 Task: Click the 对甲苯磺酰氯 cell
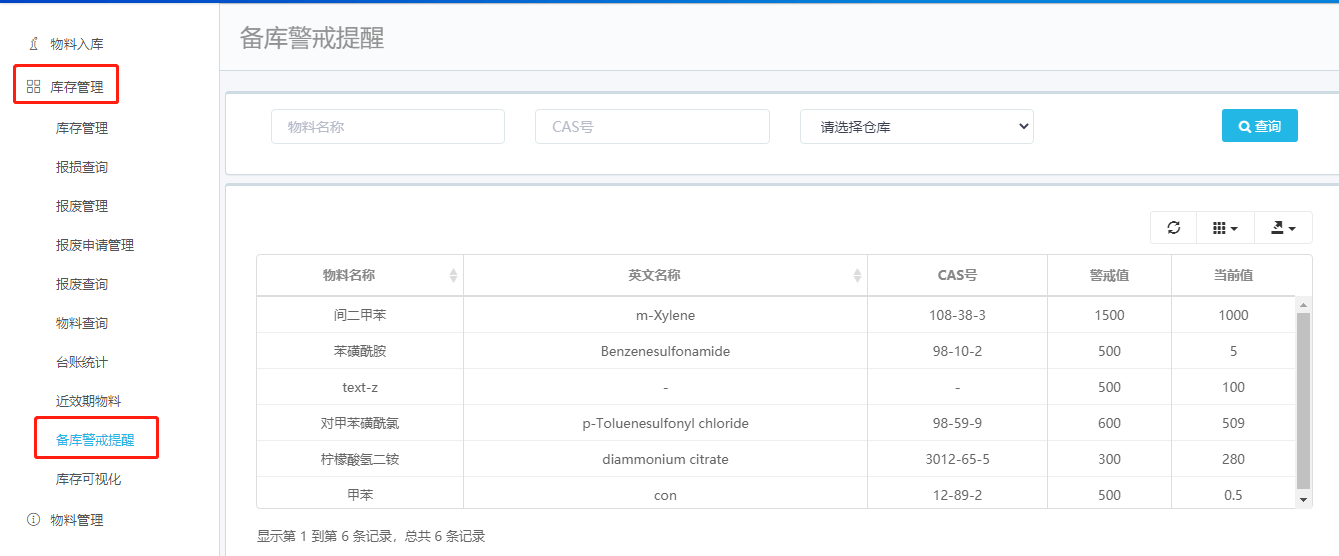tap(360, 423)
